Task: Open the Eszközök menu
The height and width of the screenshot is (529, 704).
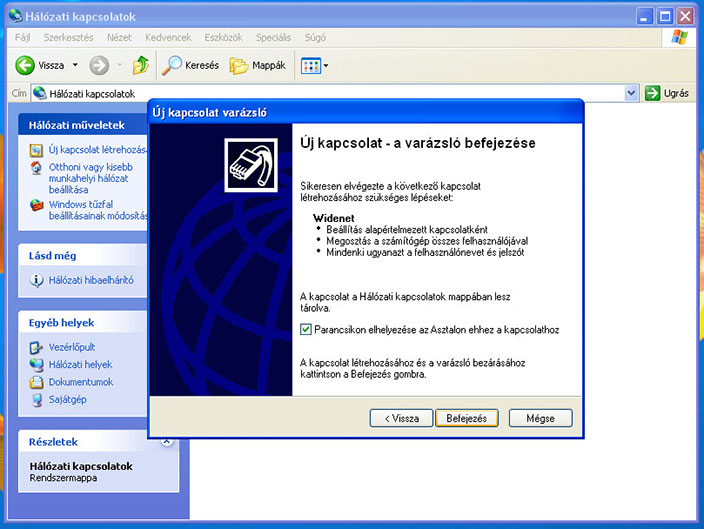Action: pos(223,38)
